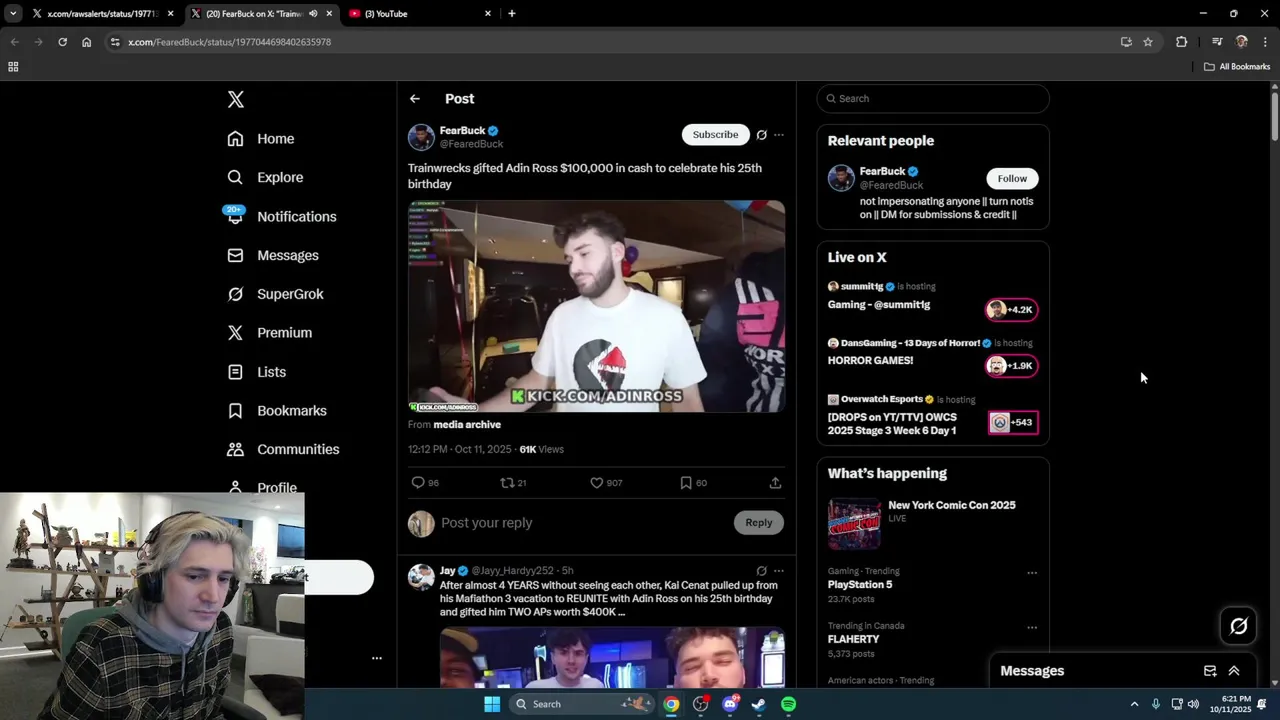Image resolution: width=1280 pixels, height=720 pixels.
Task: Open FLAHERTY trending topic
Action: point(854,639)
